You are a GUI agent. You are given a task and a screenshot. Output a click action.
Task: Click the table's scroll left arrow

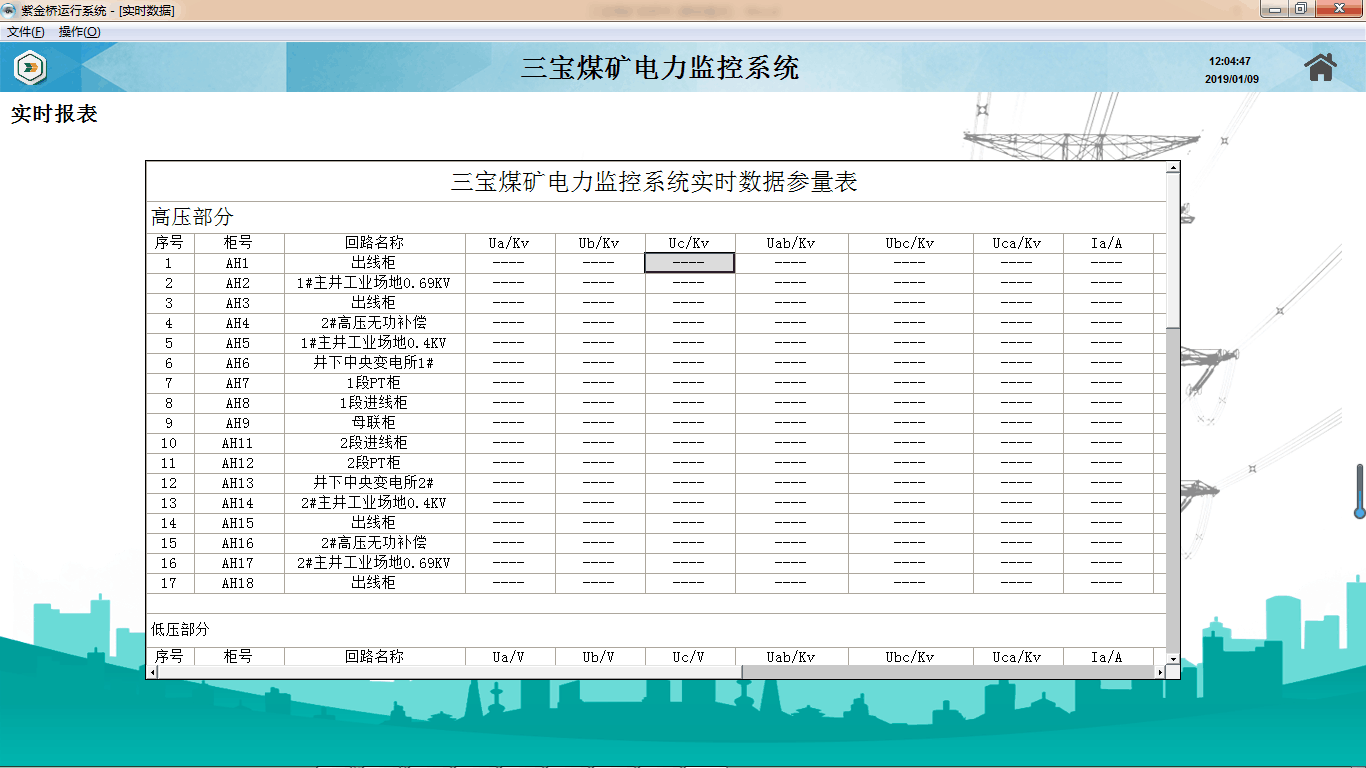click(153, 672)
